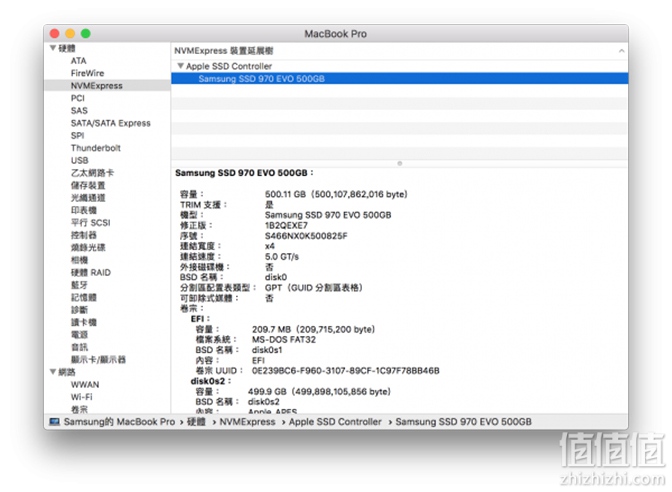Click 硬體 in the bottom path bar

196,422
